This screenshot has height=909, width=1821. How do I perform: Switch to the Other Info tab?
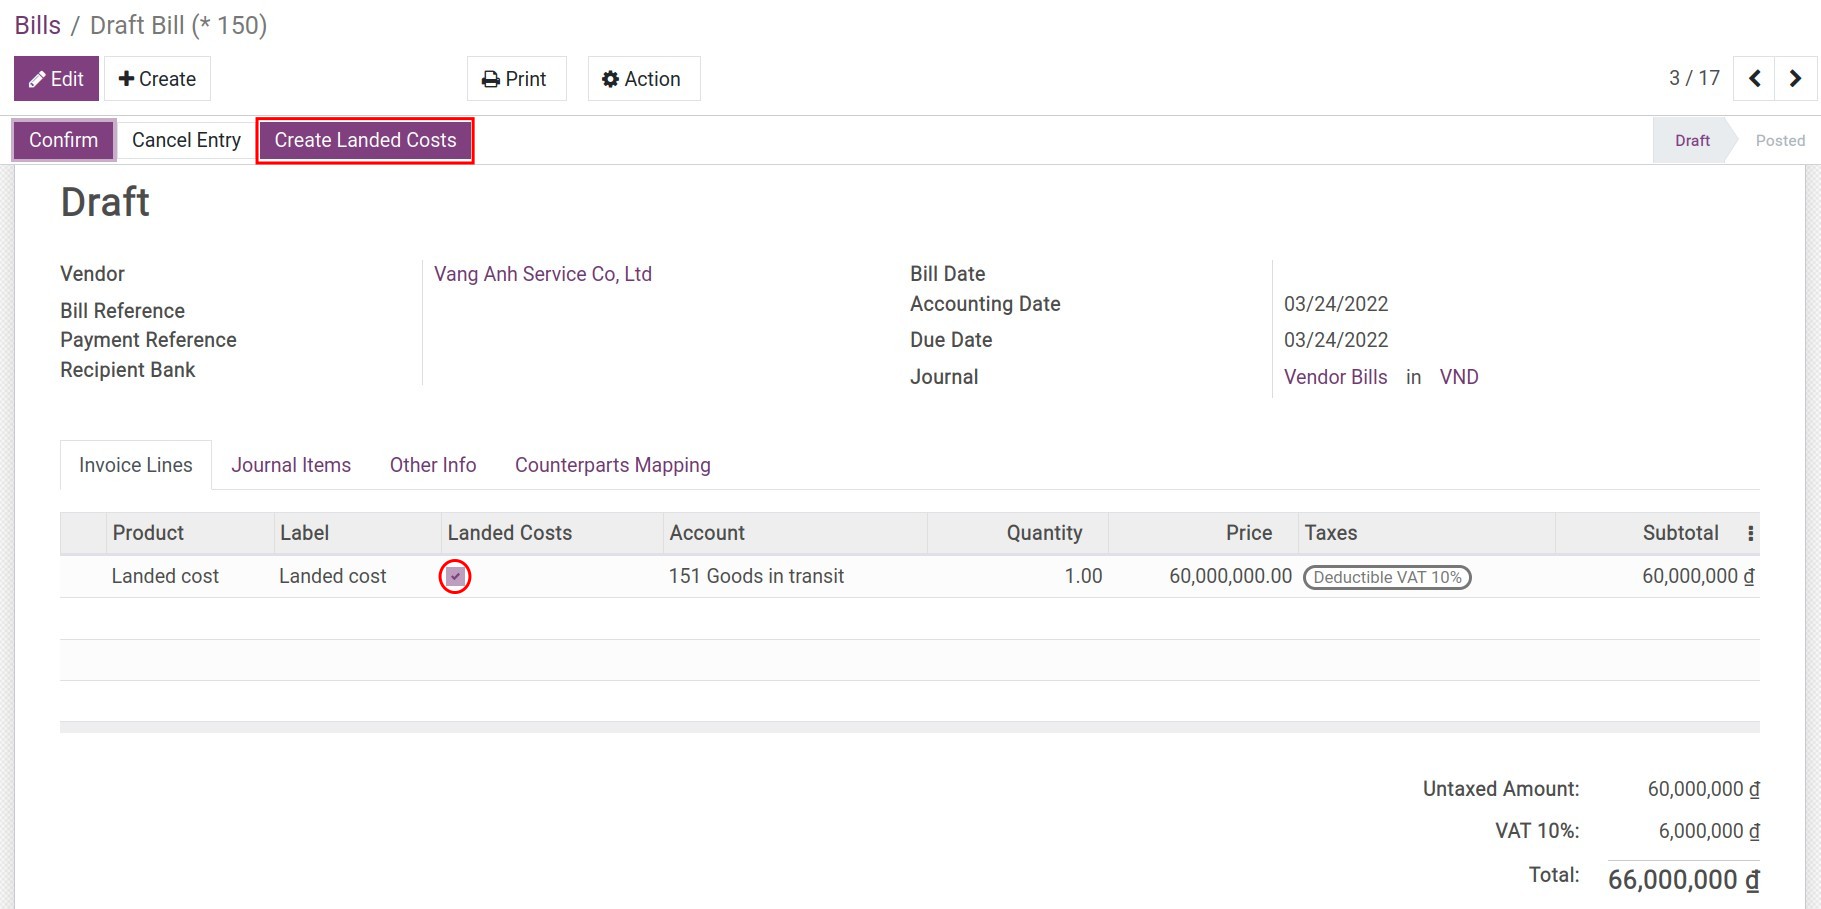[432, 465]
